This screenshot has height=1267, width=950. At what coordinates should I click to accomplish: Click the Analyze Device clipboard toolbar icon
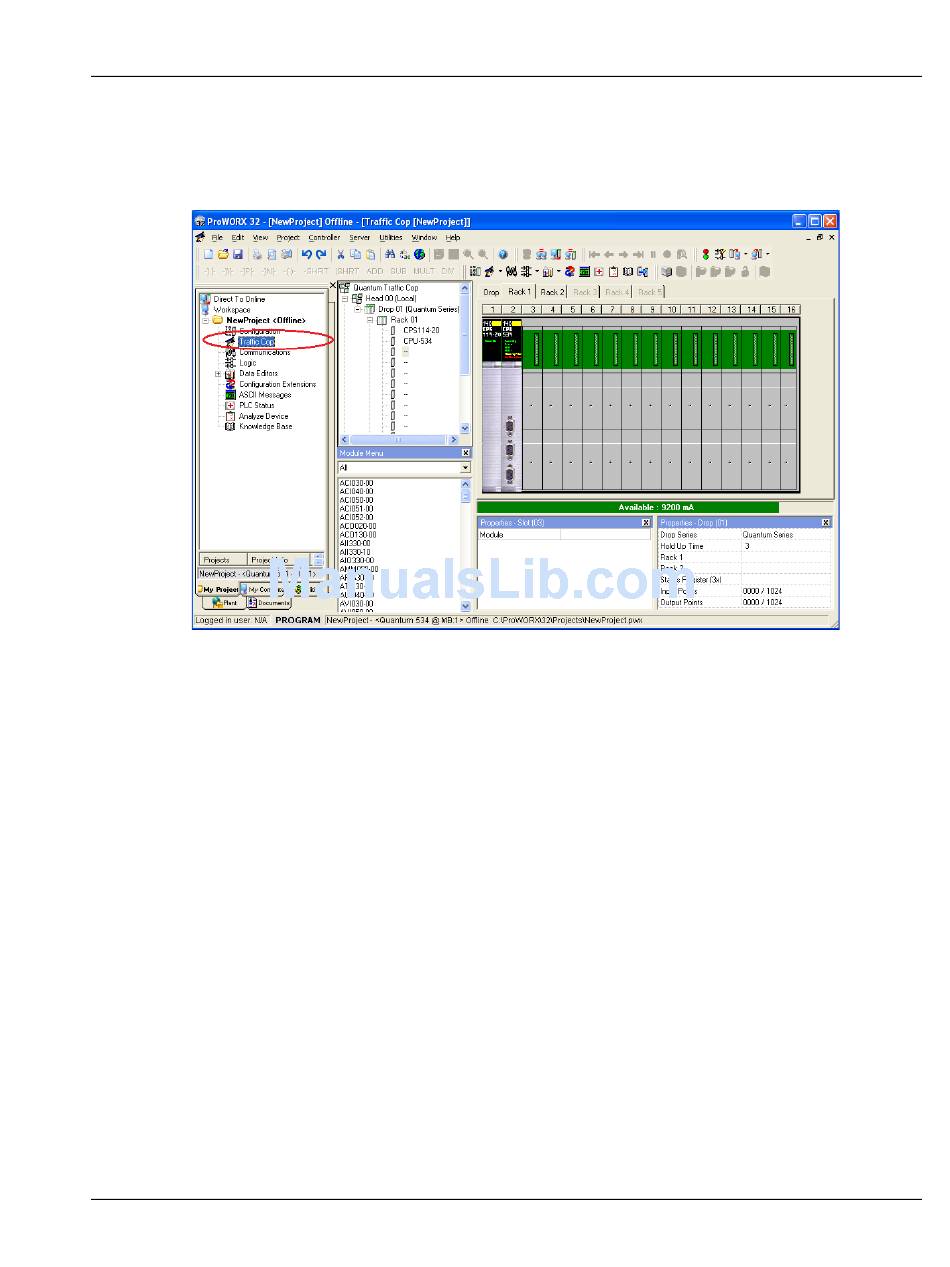click(x=613, y=271)
